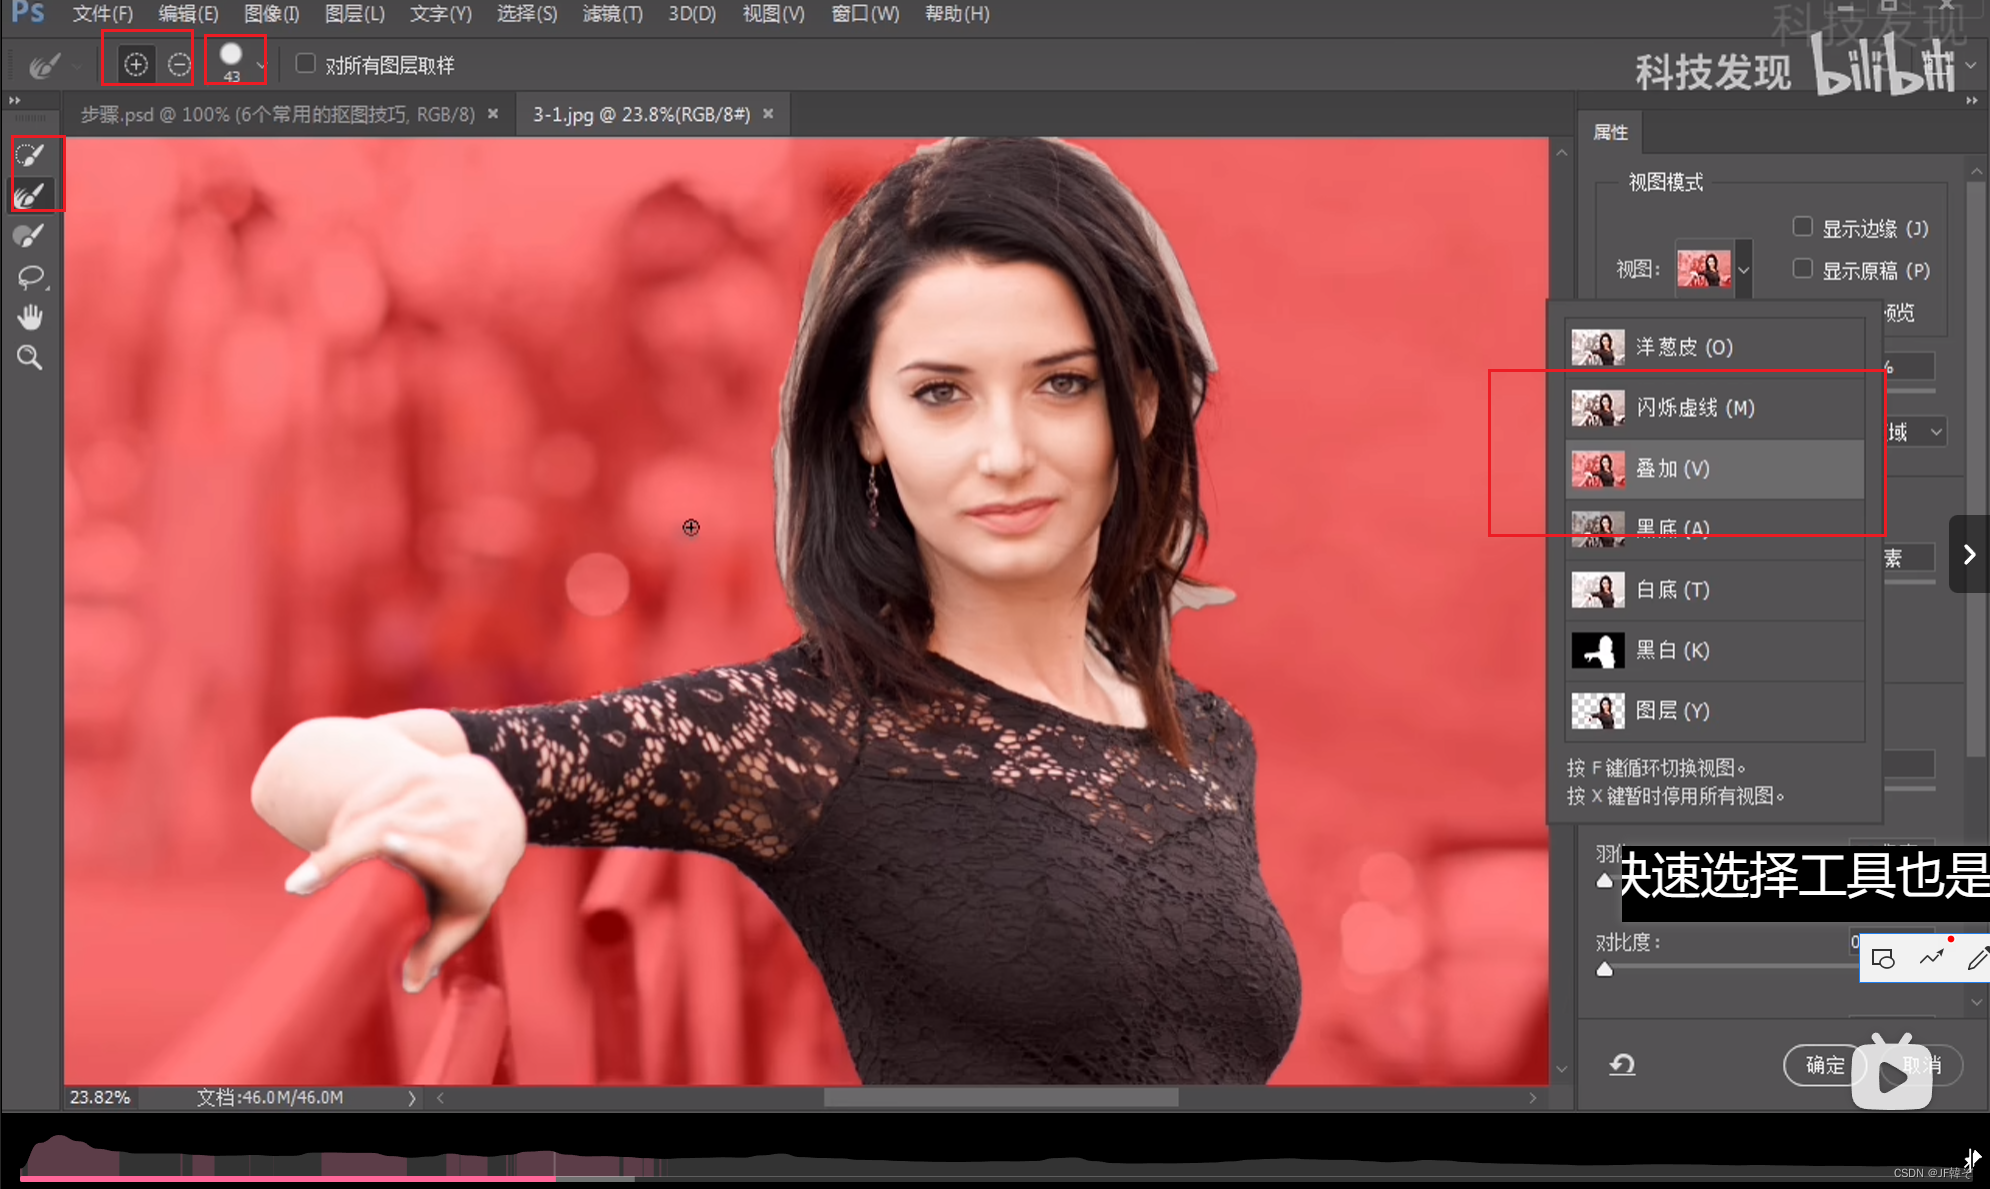Select the Brush tool in left toolbar
Image resolution: width=1990 pixels, height=1189 pixels.
(30, 236)
